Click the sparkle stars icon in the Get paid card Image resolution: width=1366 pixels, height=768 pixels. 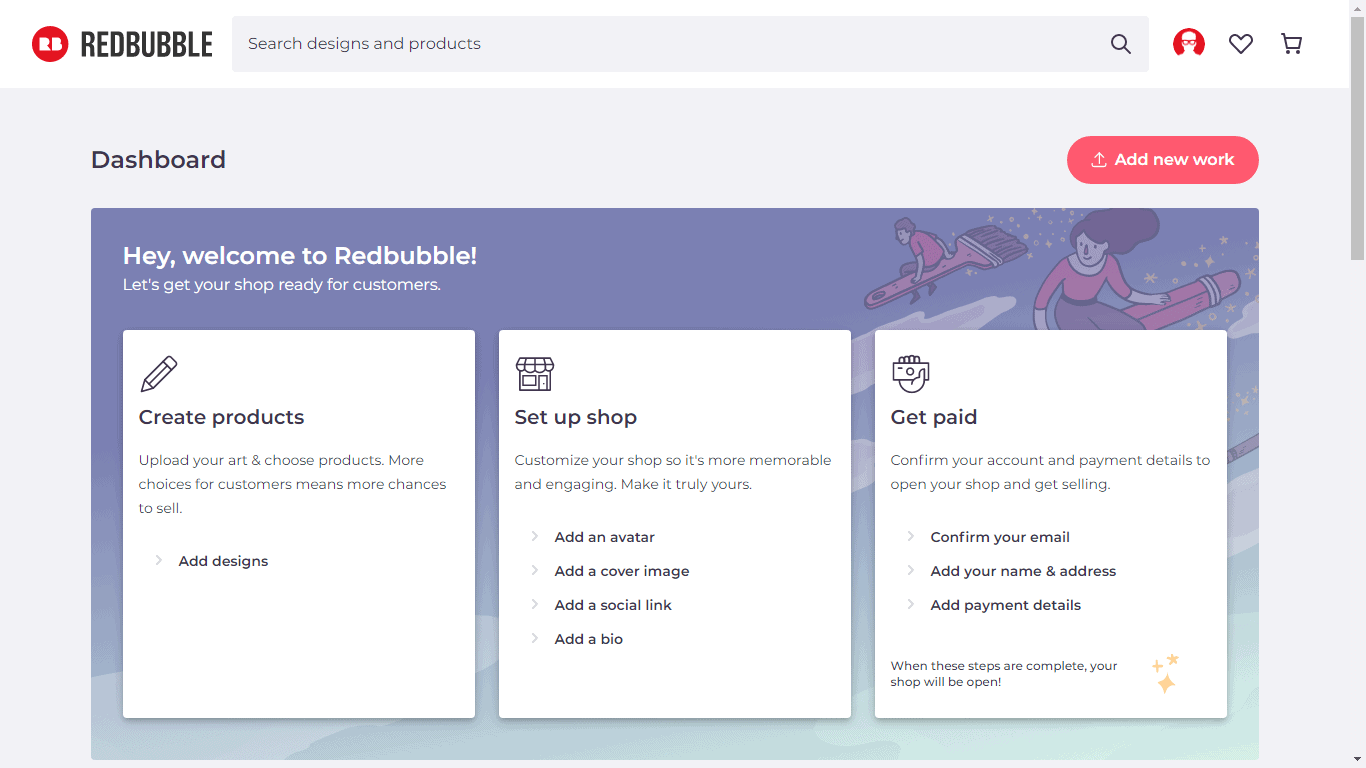point(1166,673)
